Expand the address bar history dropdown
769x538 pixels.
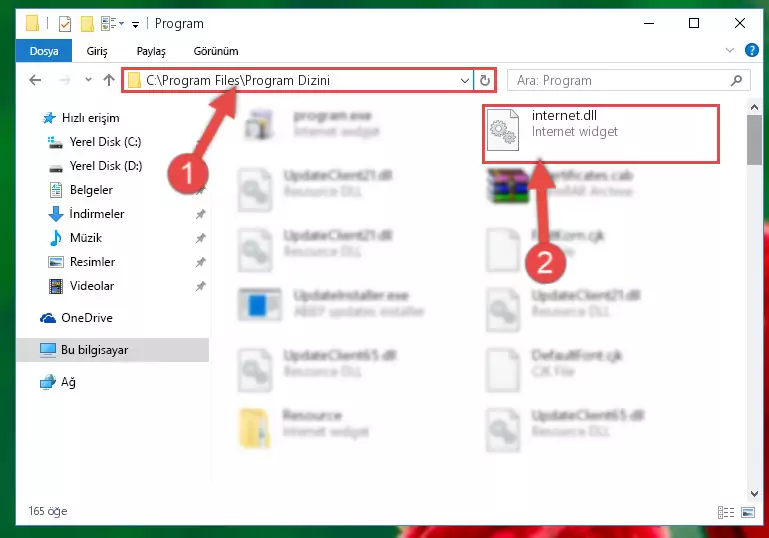coord(464,80)
